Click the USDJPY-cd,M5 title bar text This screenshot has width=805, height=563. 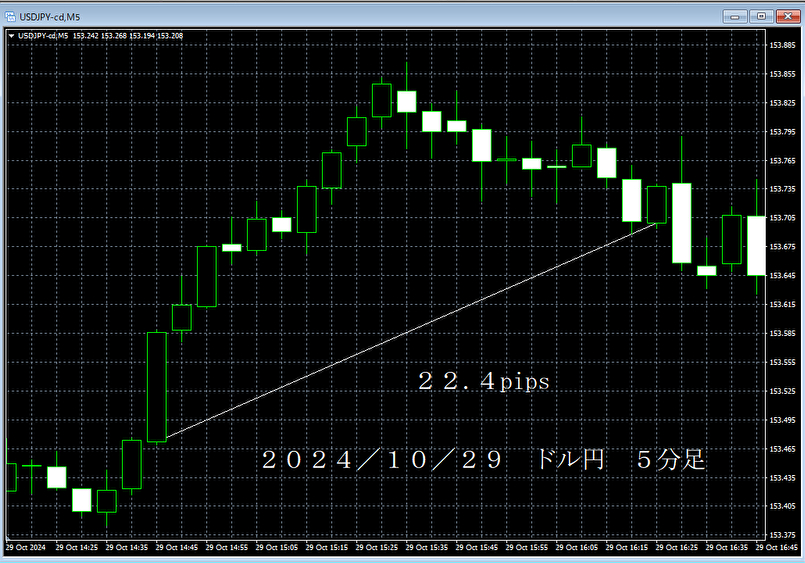[50, 17]
